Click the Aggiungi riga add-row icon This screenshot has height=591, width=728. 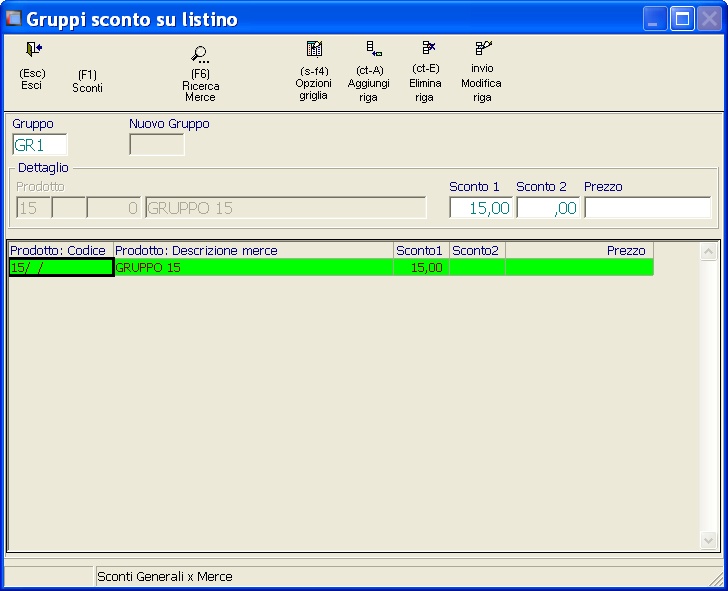(x=373, y=48)
